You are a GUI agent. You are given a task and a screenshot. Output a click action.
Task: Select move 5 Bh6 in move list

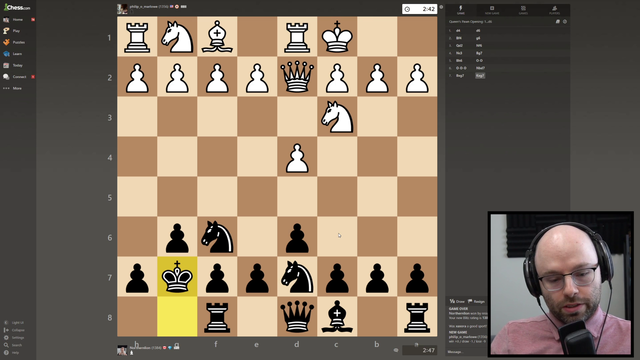(x=459, y=60)
